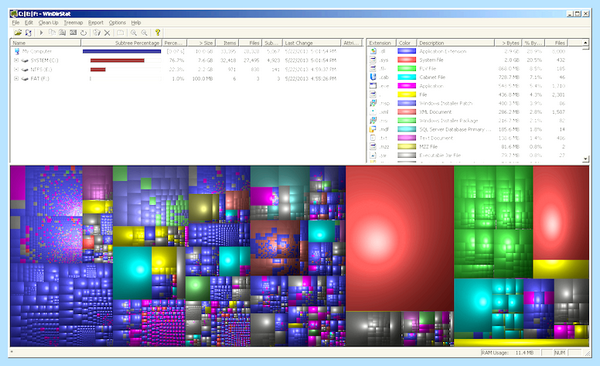Click the NUM status bar indicator

(560, 353)
